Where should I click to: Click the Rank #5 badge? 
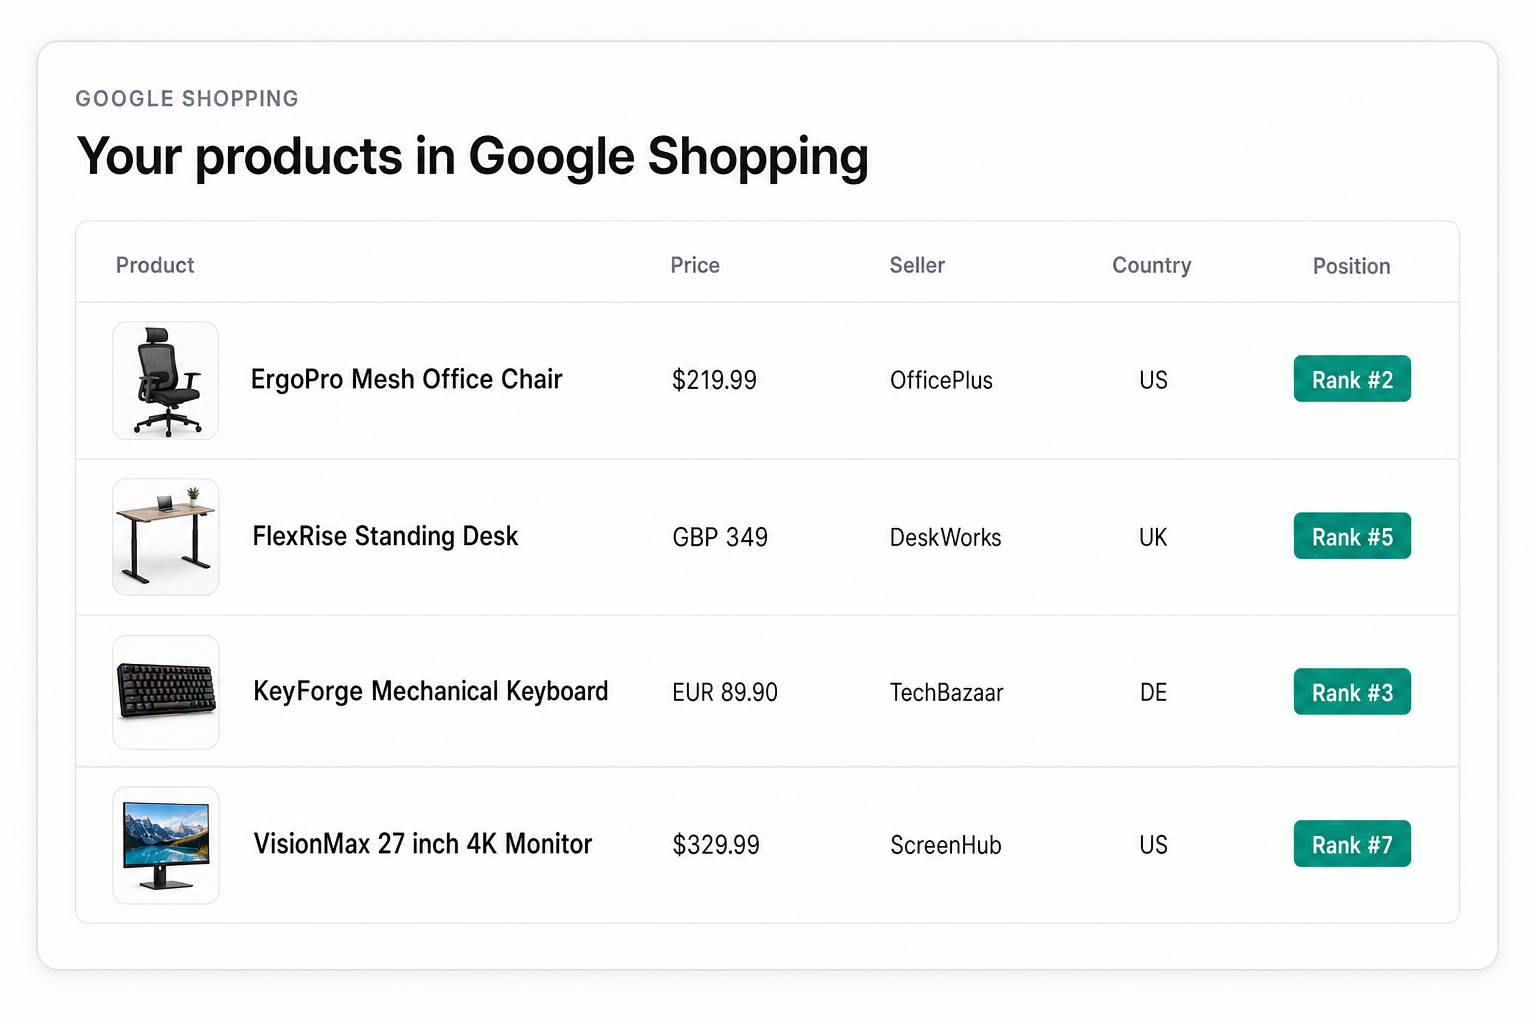click(1352, 536)
